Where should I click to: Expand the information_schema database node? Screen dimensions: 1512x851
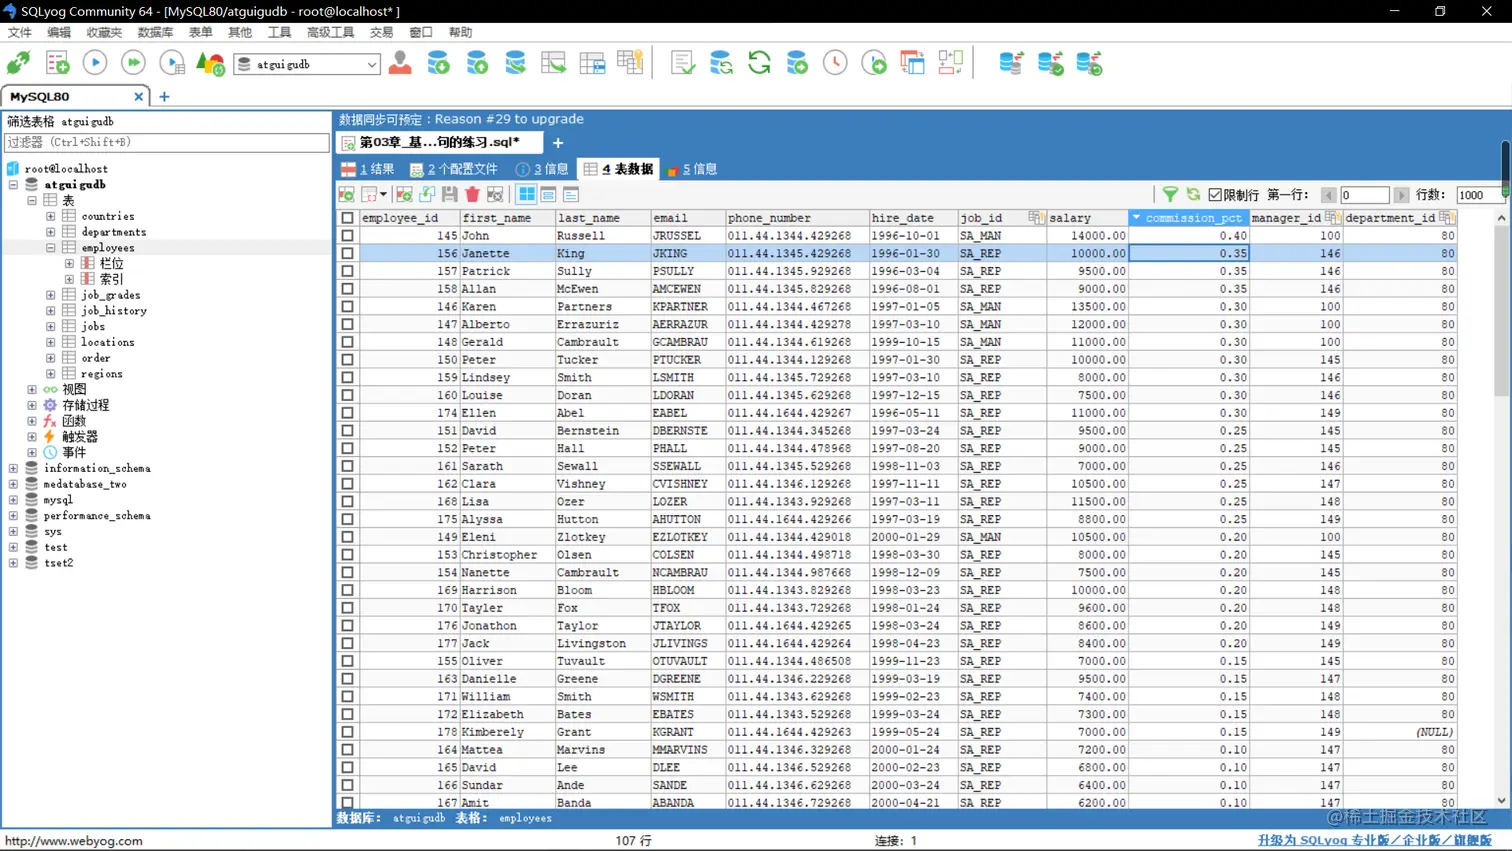pos(13,469)
